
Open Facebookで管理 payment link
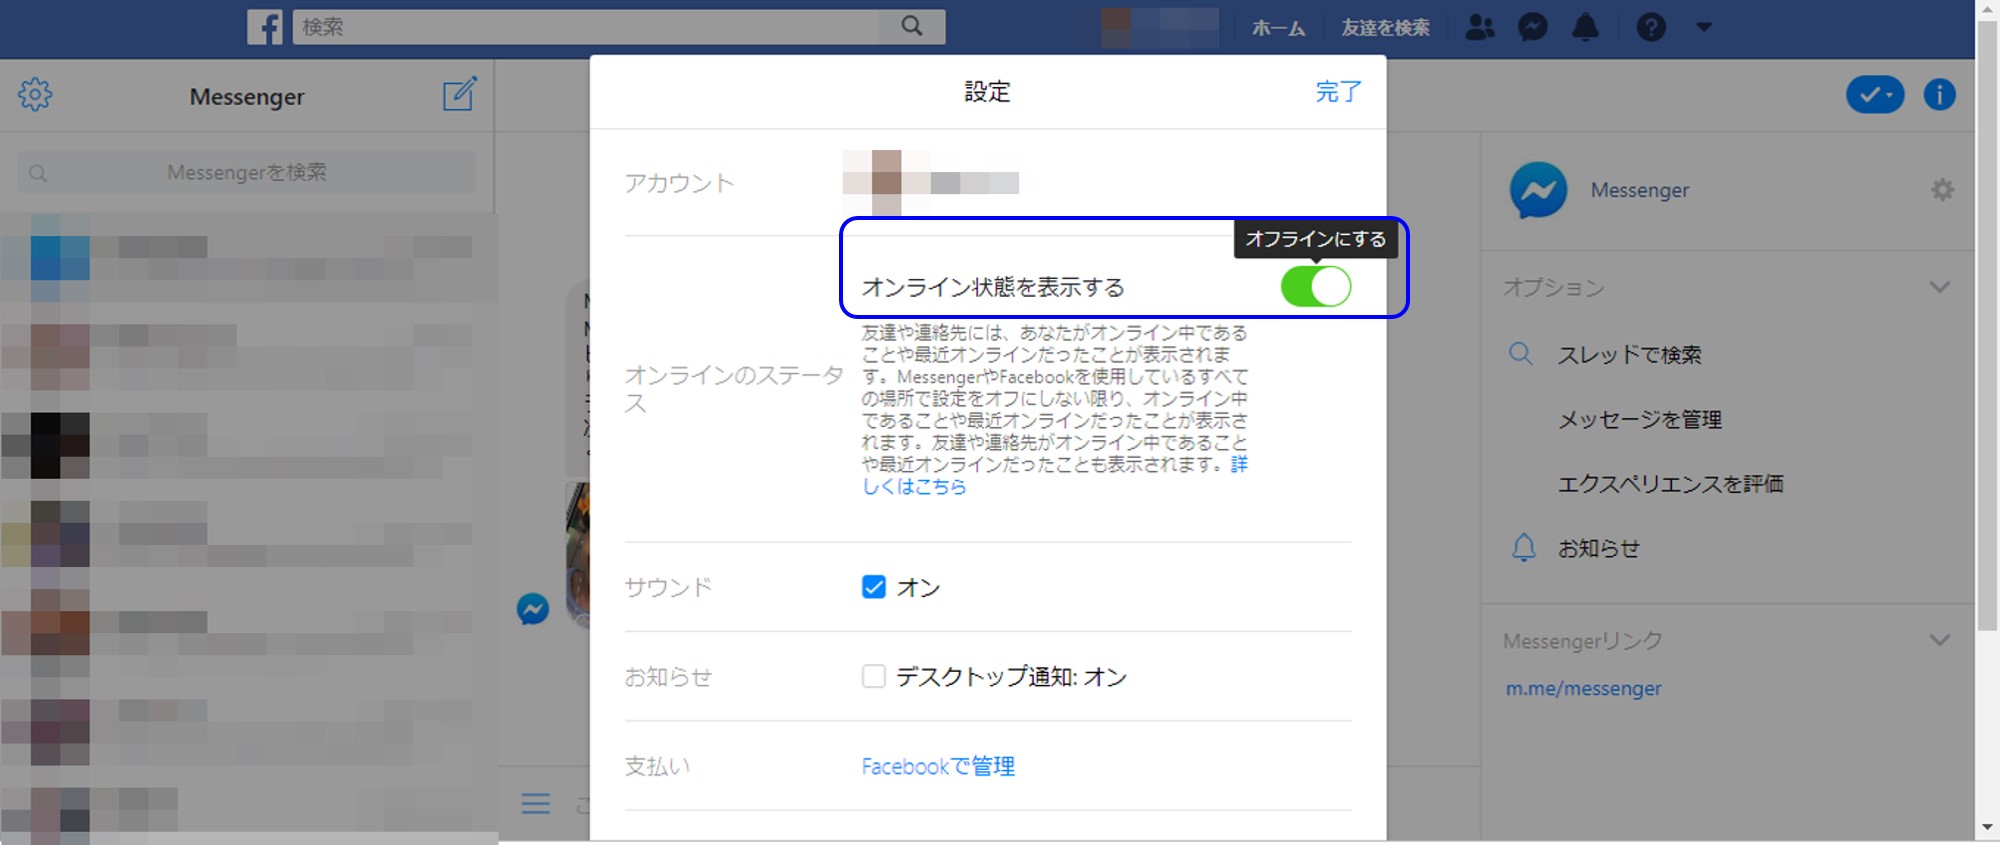pos(938,766)
